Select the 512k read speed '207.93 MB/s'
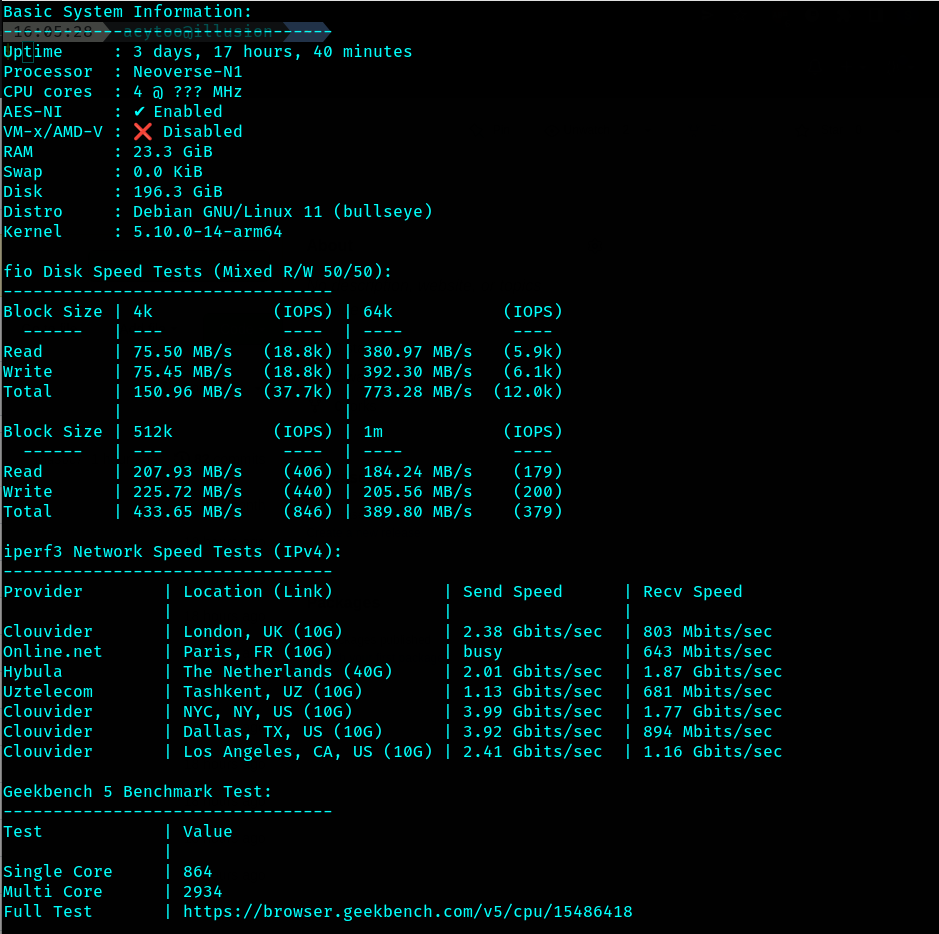Image resolution: width=939 pixels, height=934 pixels. click(187, 472)
